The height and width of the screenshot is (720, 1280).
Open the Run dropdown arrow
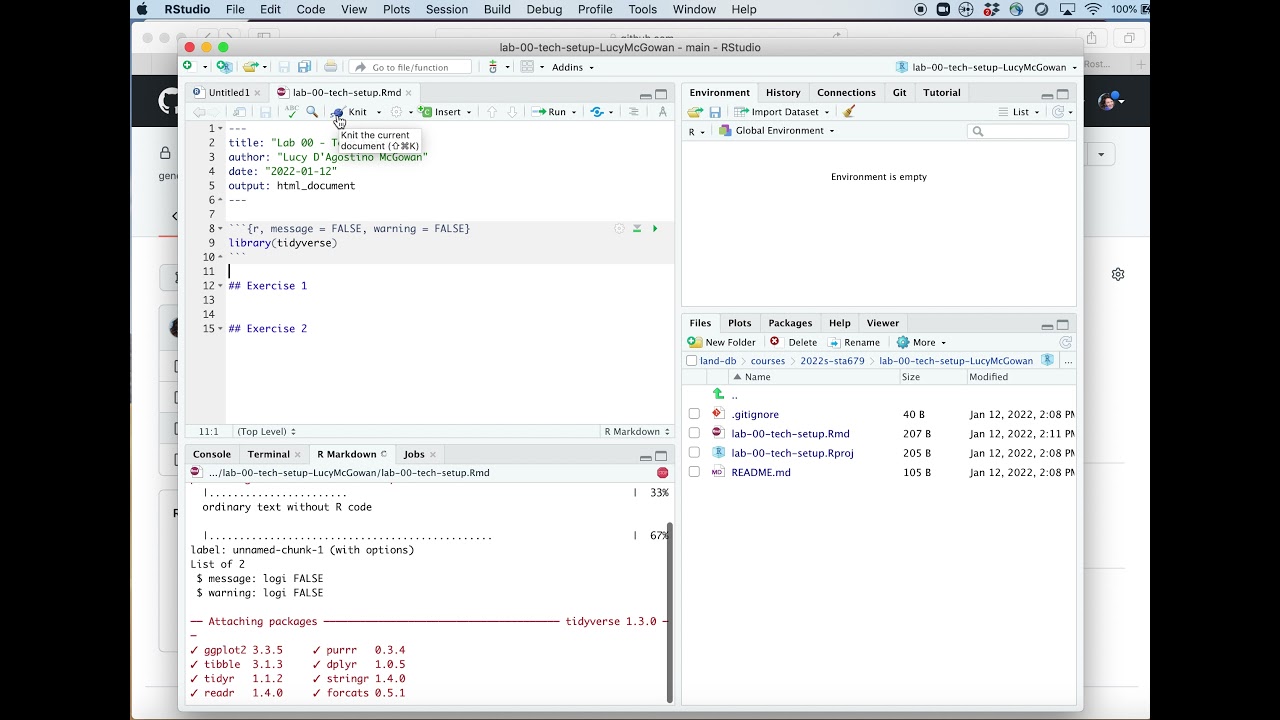[574, 112]
